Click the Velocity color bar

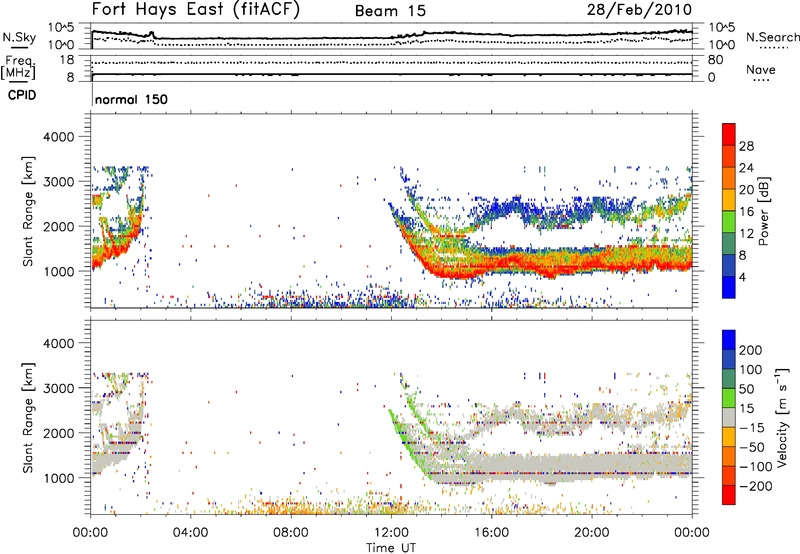(729, 417)
